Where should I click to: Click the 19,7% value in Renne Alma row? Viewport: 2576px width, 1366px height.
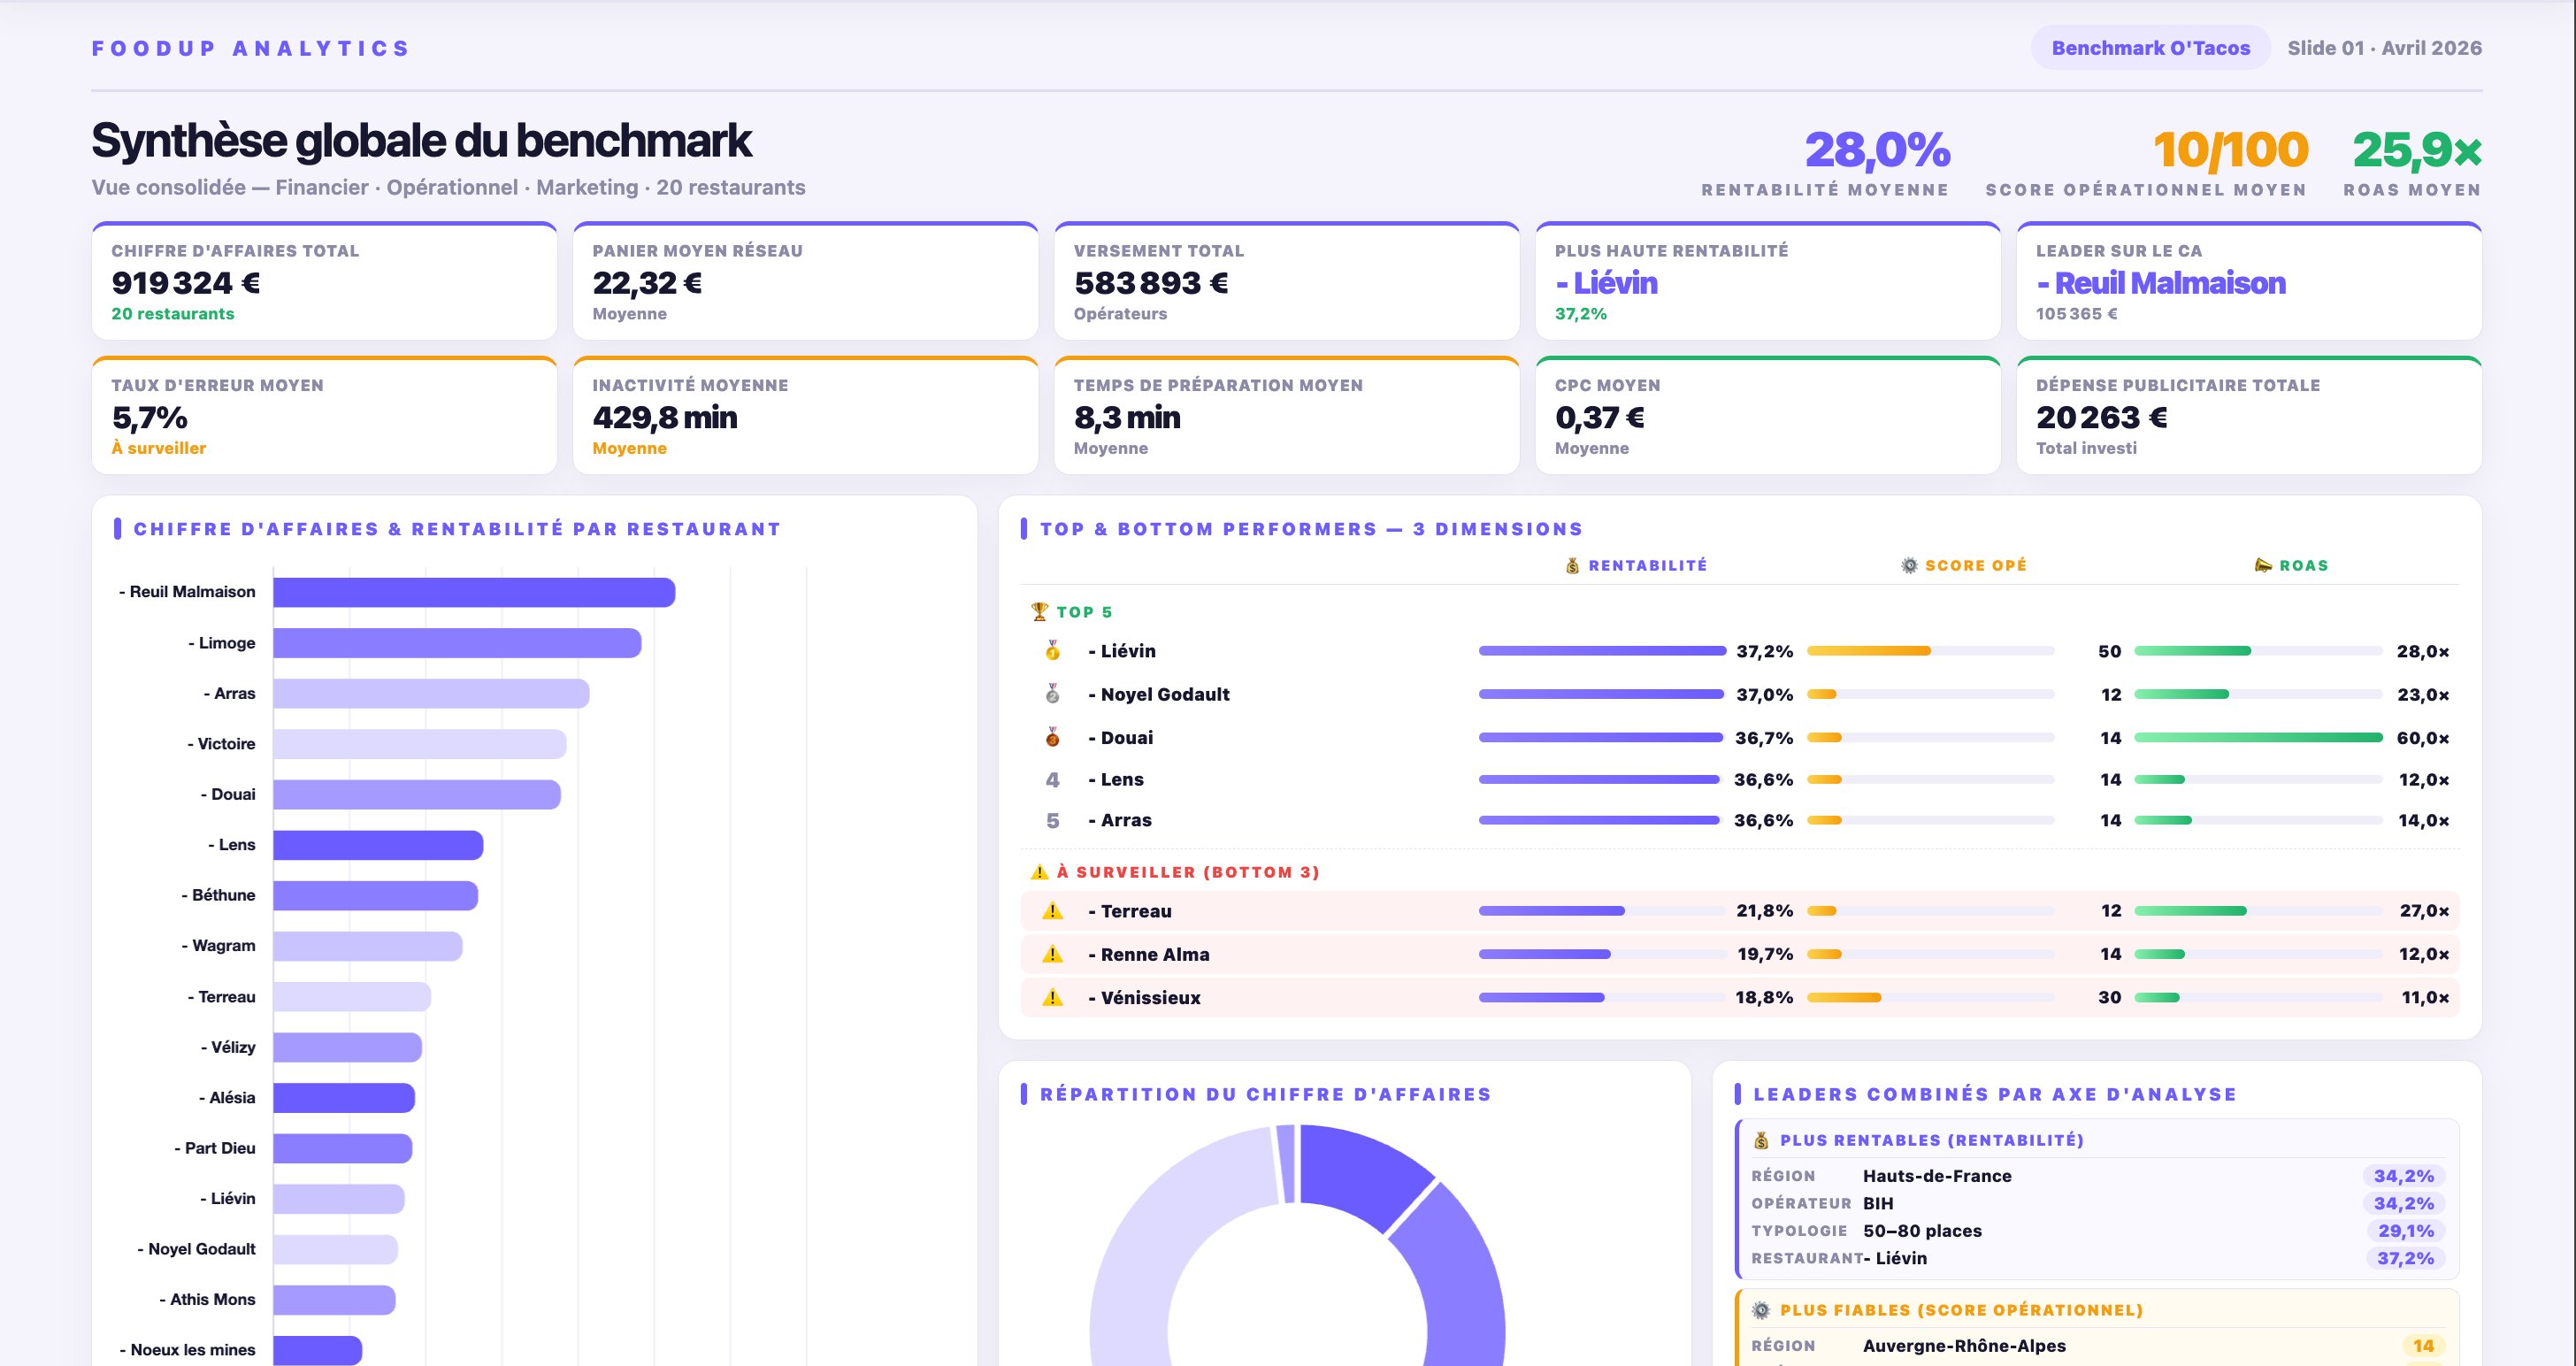pos(1765,954)
